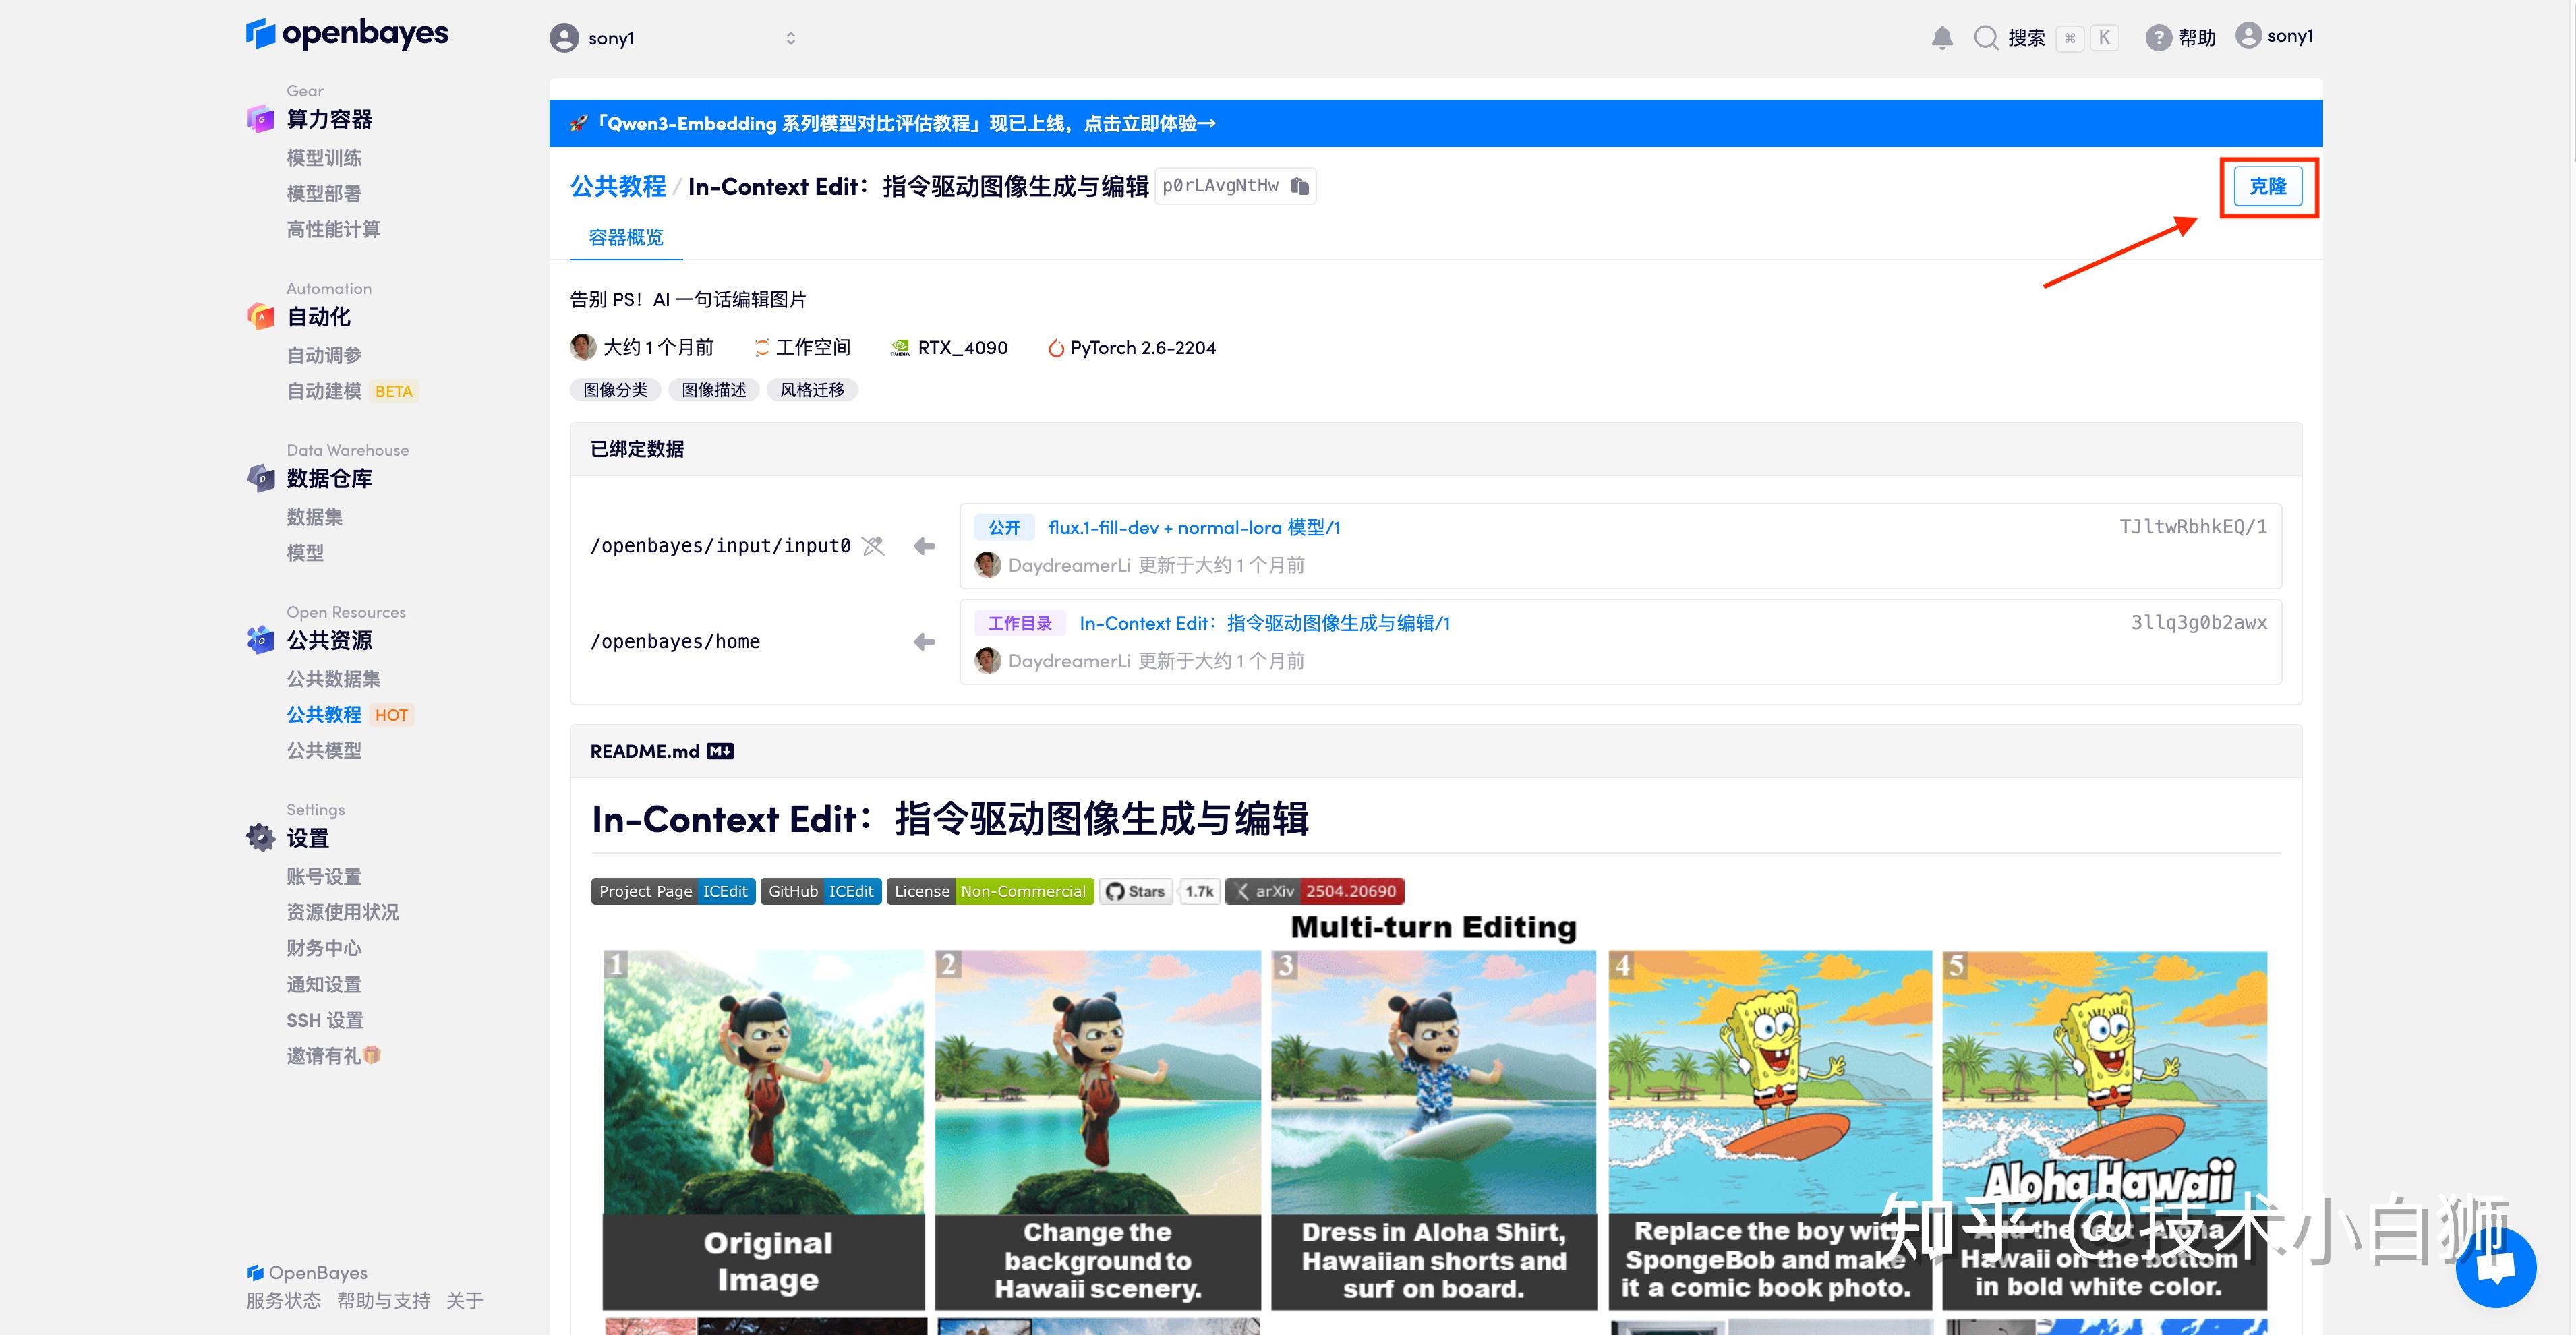Click the 克隆 clone button
2576x1335 pixels.
(x=2268, y=186)
